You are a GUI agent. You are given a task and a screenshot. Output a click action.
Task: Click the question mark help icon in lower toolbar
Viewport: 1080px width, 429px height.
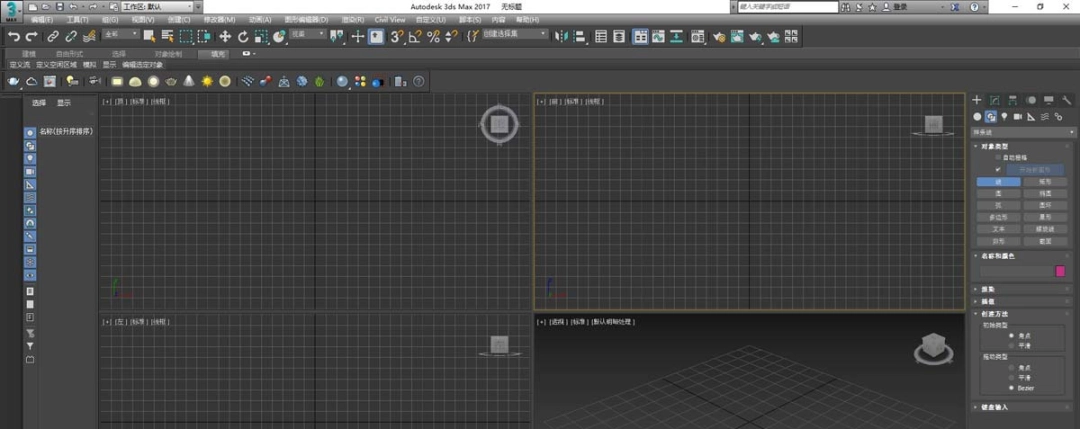(x=418, y=81)
